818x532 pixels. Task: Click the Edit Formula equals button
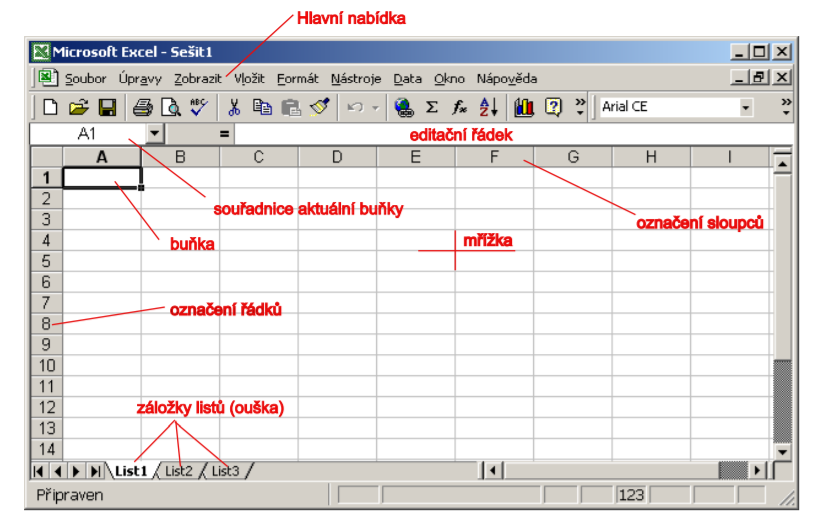click(224, 134)
